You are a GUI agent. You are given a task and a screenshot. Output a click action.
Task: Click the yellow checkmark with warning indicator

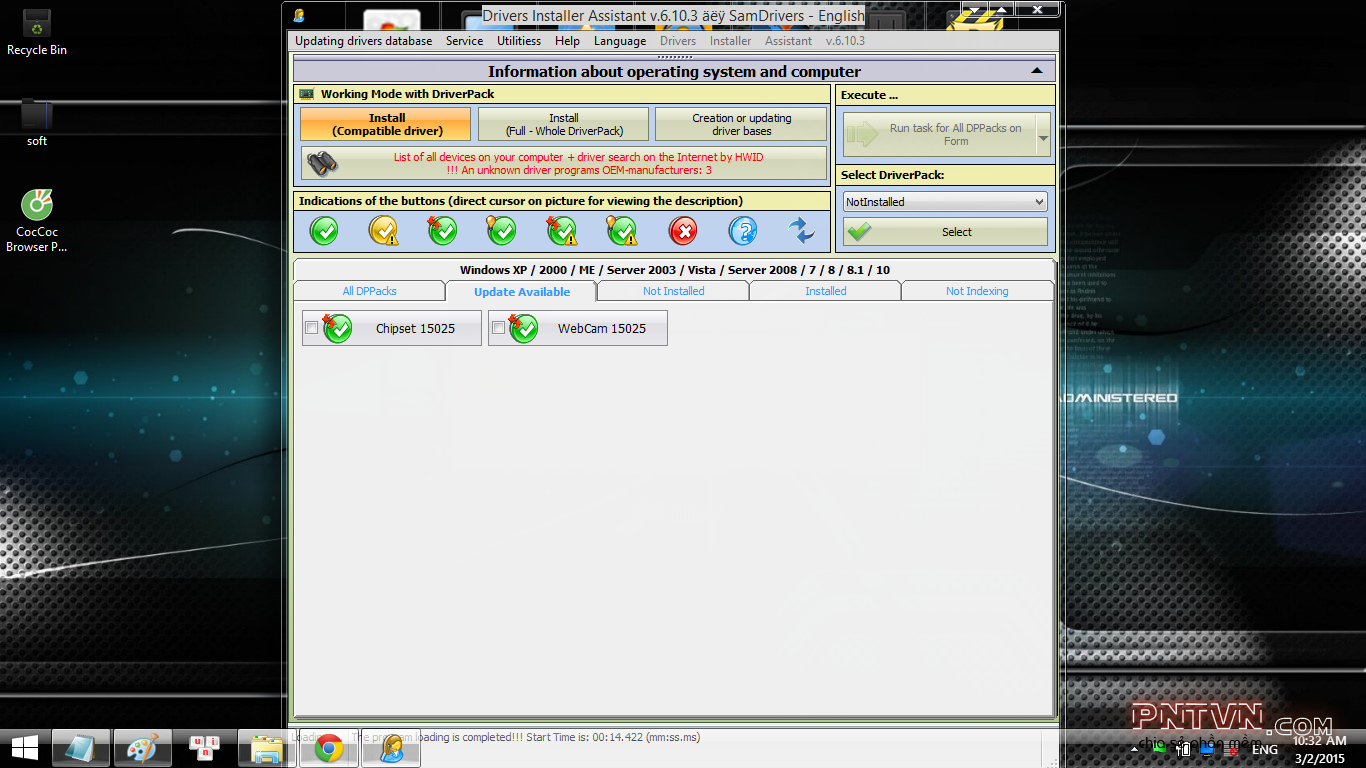pos(383,231)
